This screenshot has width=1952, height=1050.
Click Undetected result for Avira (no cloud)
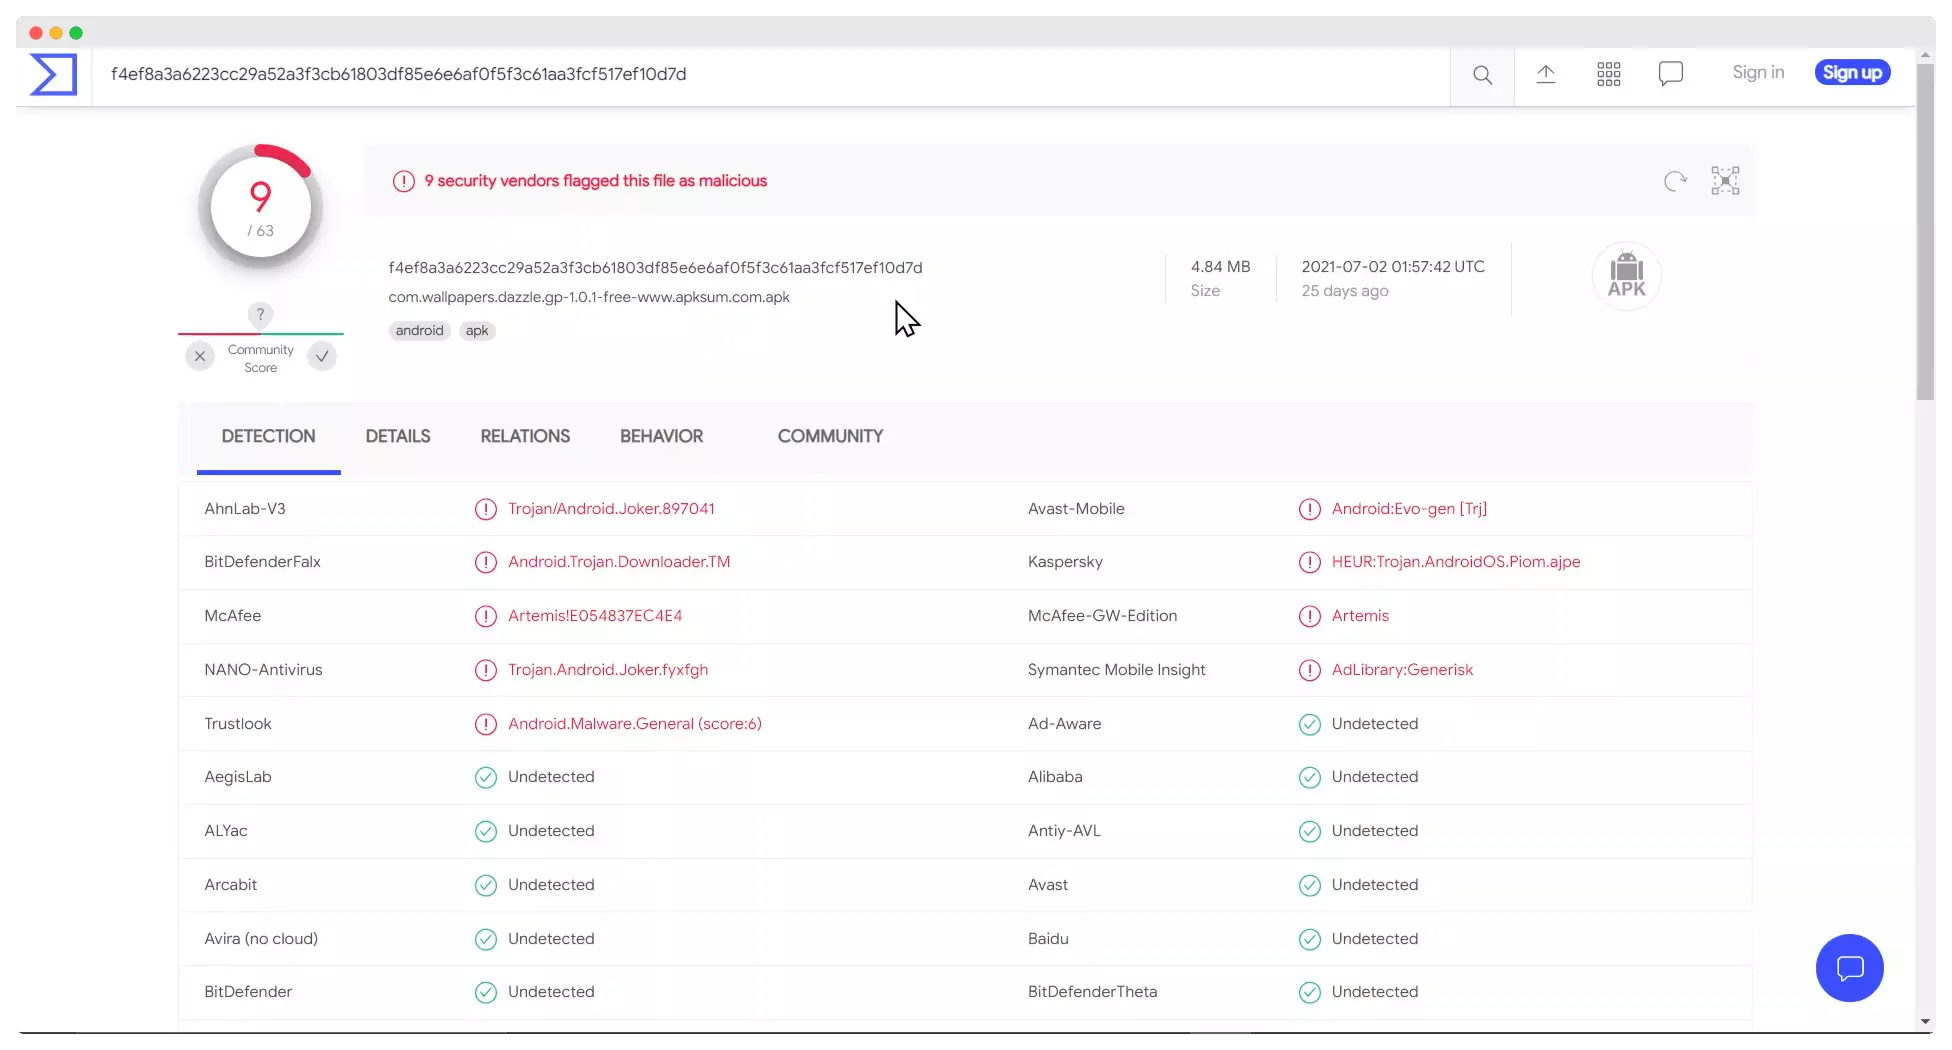(551, 939)
